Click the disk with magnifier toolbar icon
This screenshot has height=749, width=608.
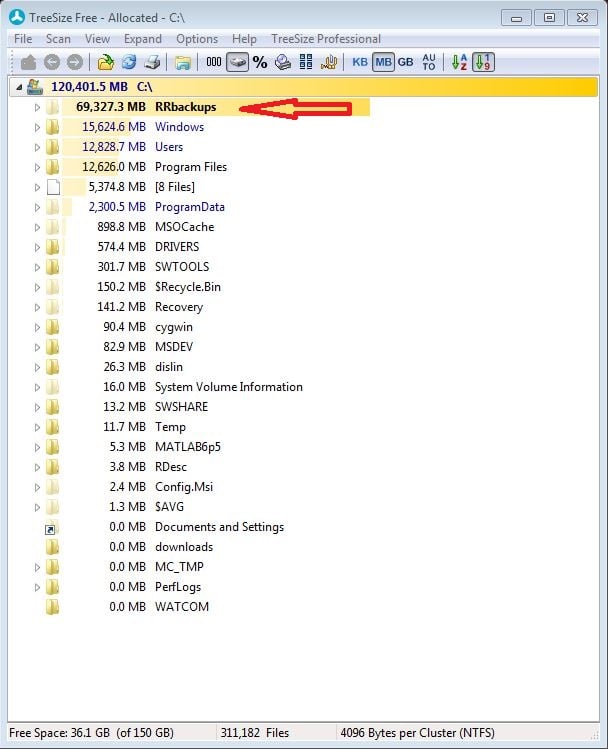[x=283, y=62]
